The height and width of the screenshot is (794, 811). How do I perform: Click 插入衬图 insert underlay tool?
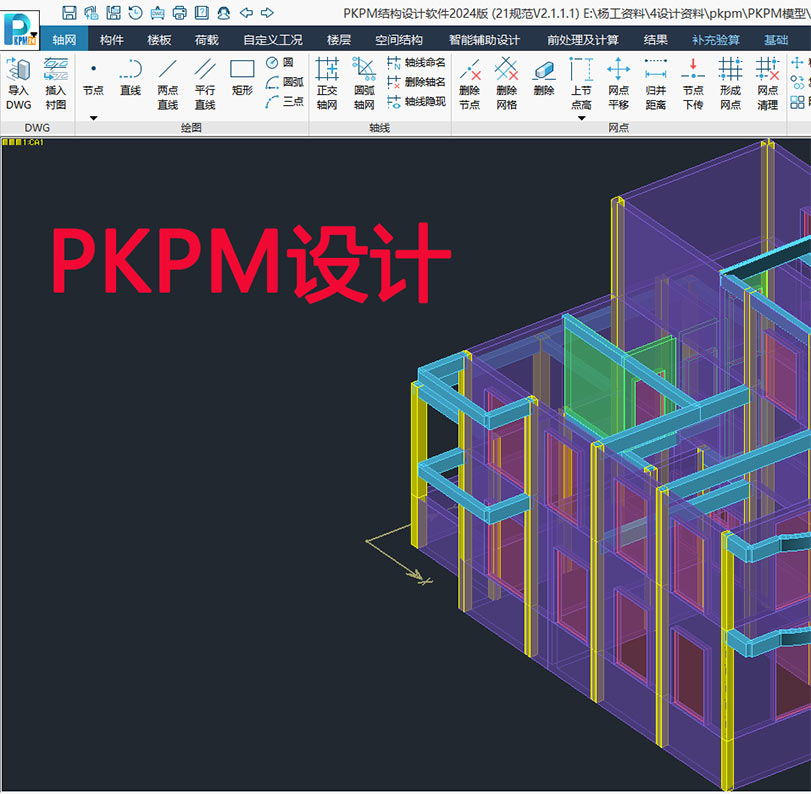[56, 83]
